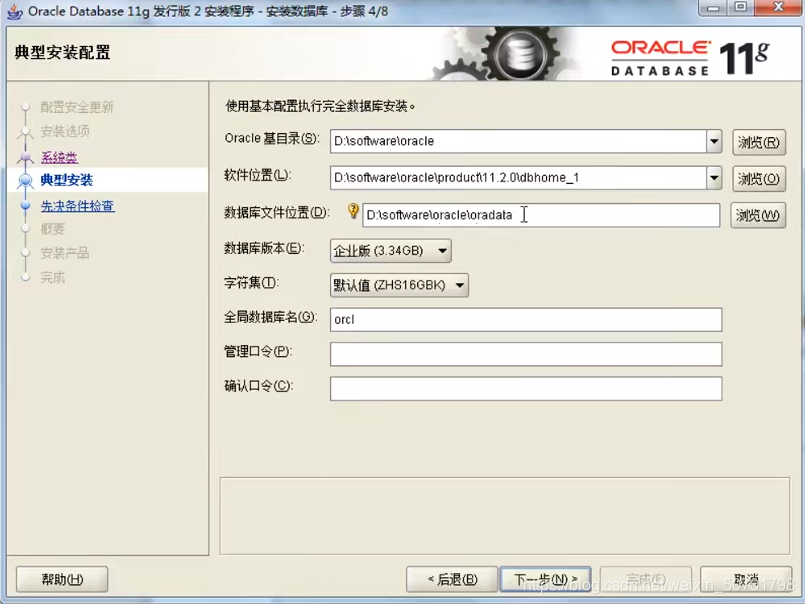Open the database edition dropdown 企业版 (3.34GB)
The image size is (805, 604).
pyautogui.click(x=391, y=251)
